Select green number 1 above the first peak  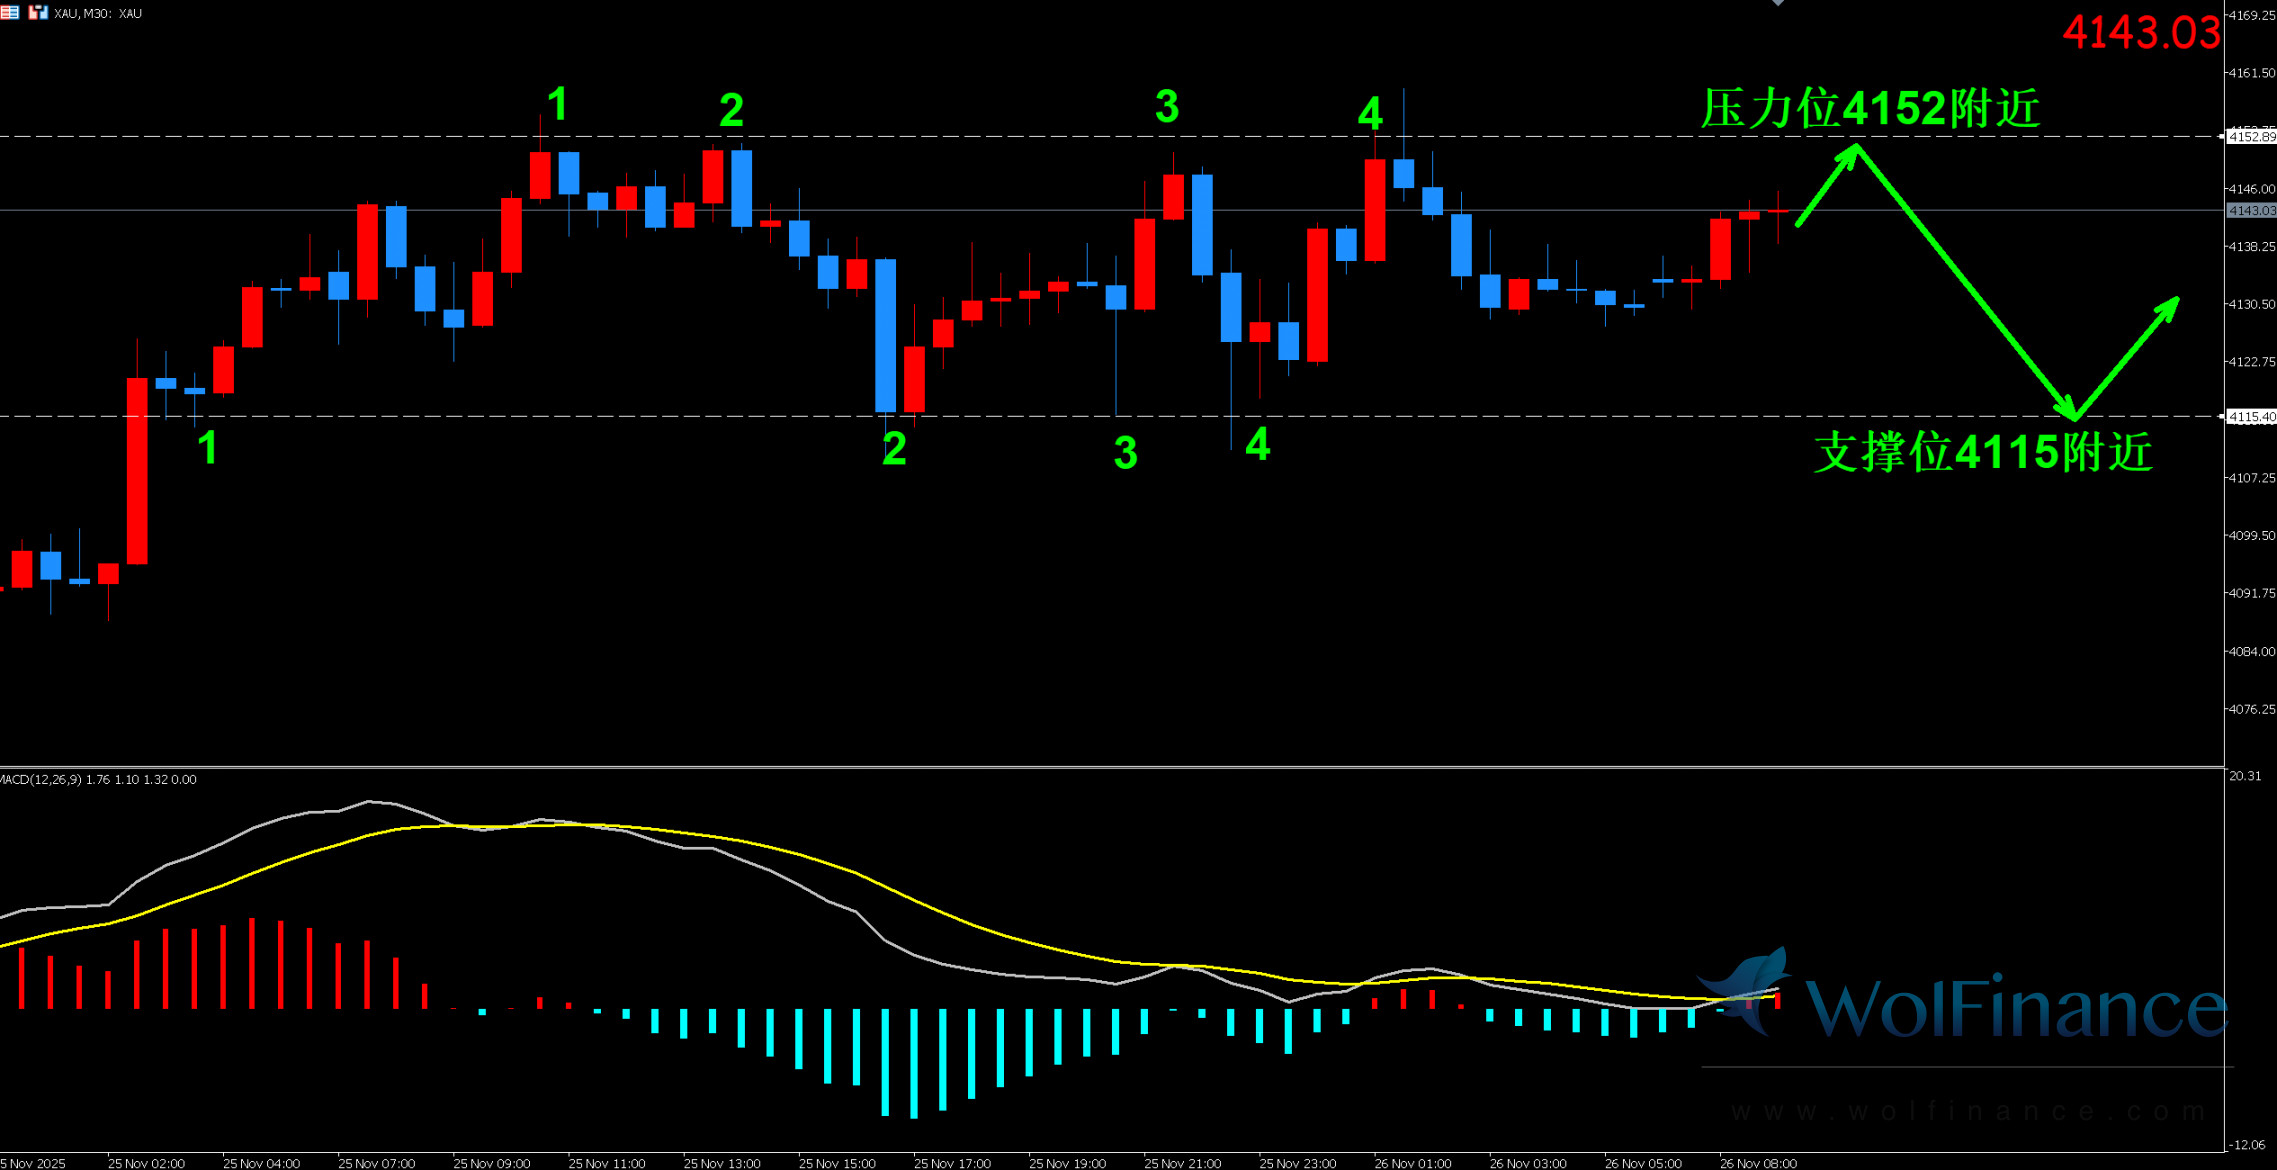[558, 105]
